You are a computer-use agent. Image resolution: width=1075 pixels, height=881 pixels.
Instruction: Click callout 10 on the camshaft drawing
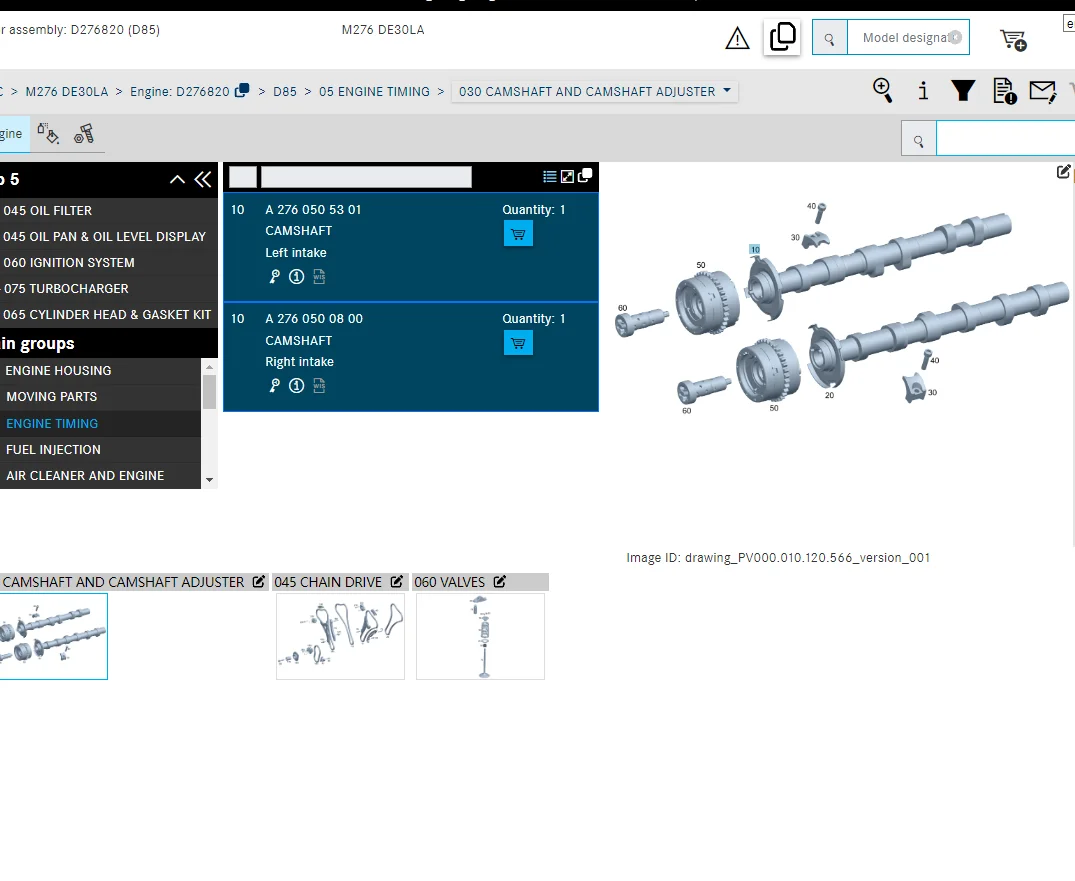coord(755,250)
